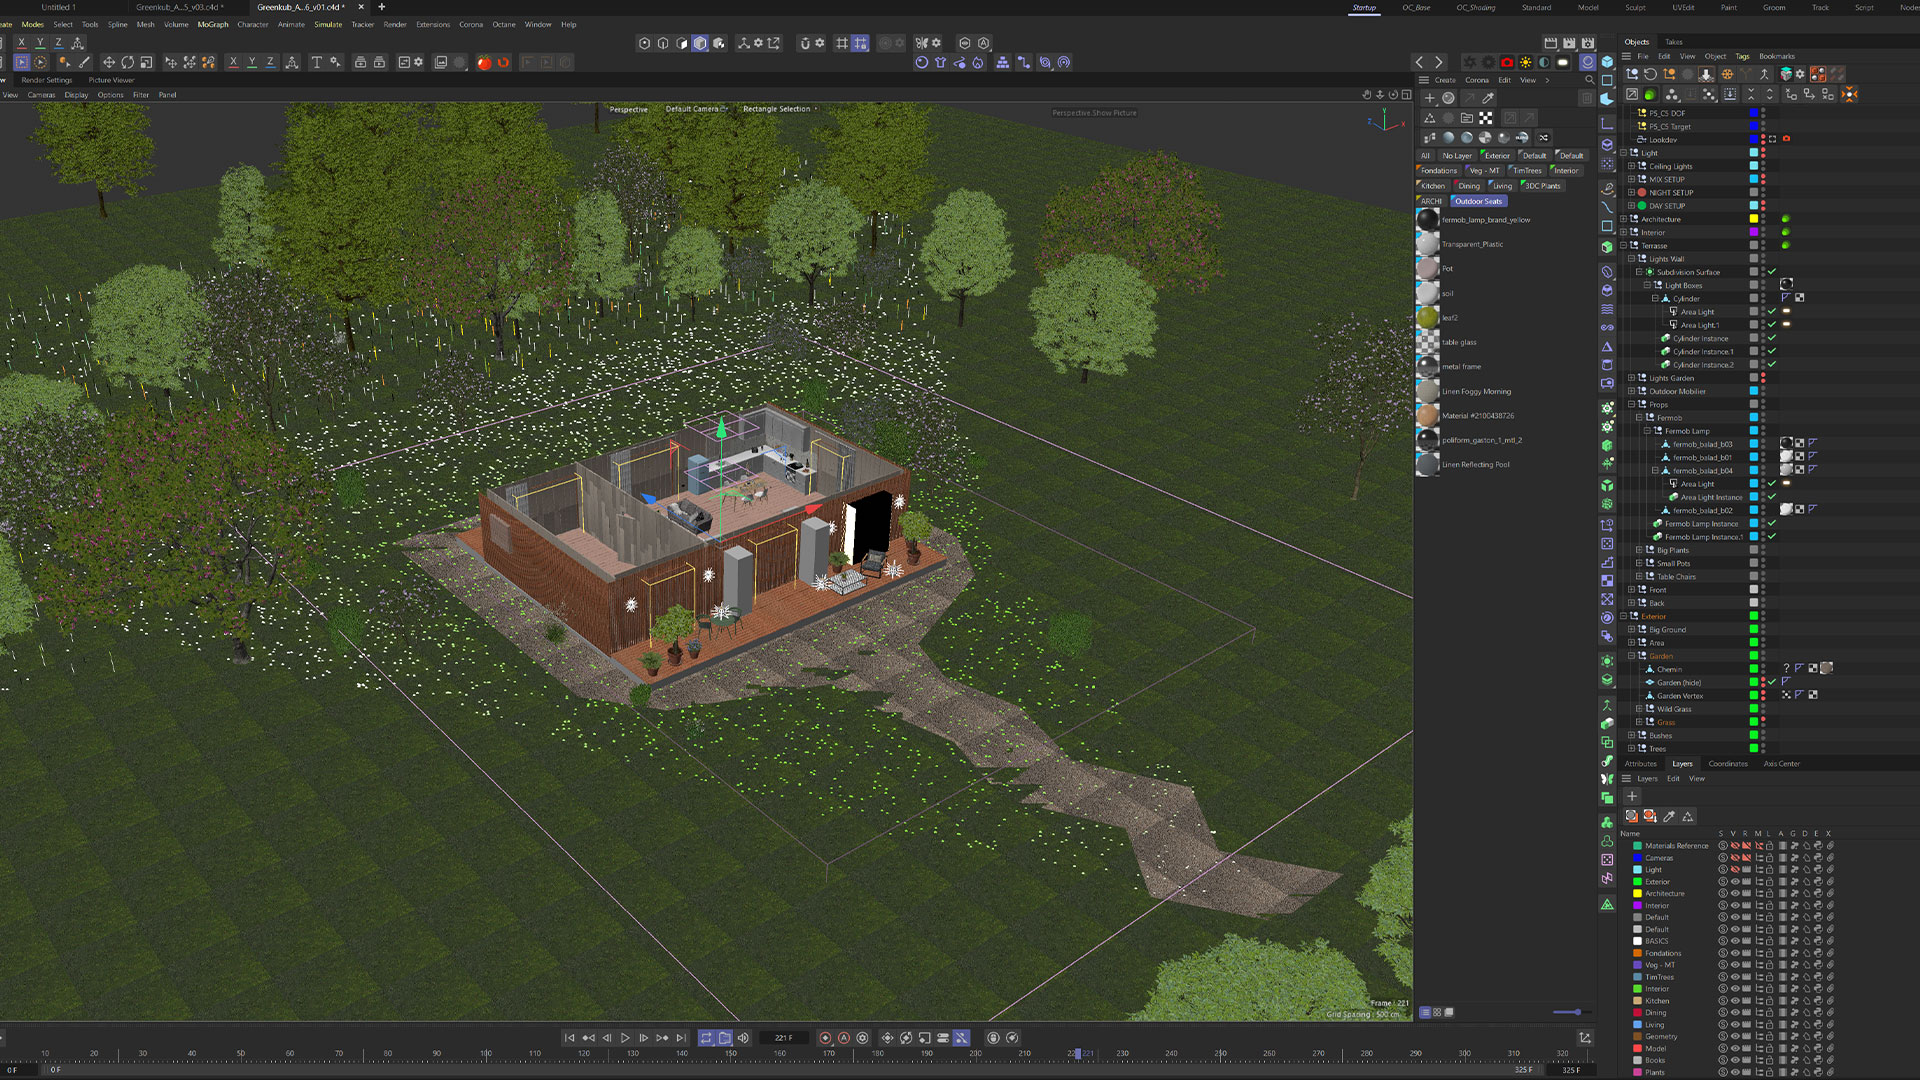Click the Text tool icon
The width and height of the screenshot is (1920, 1080).
[x=317, y=62]
